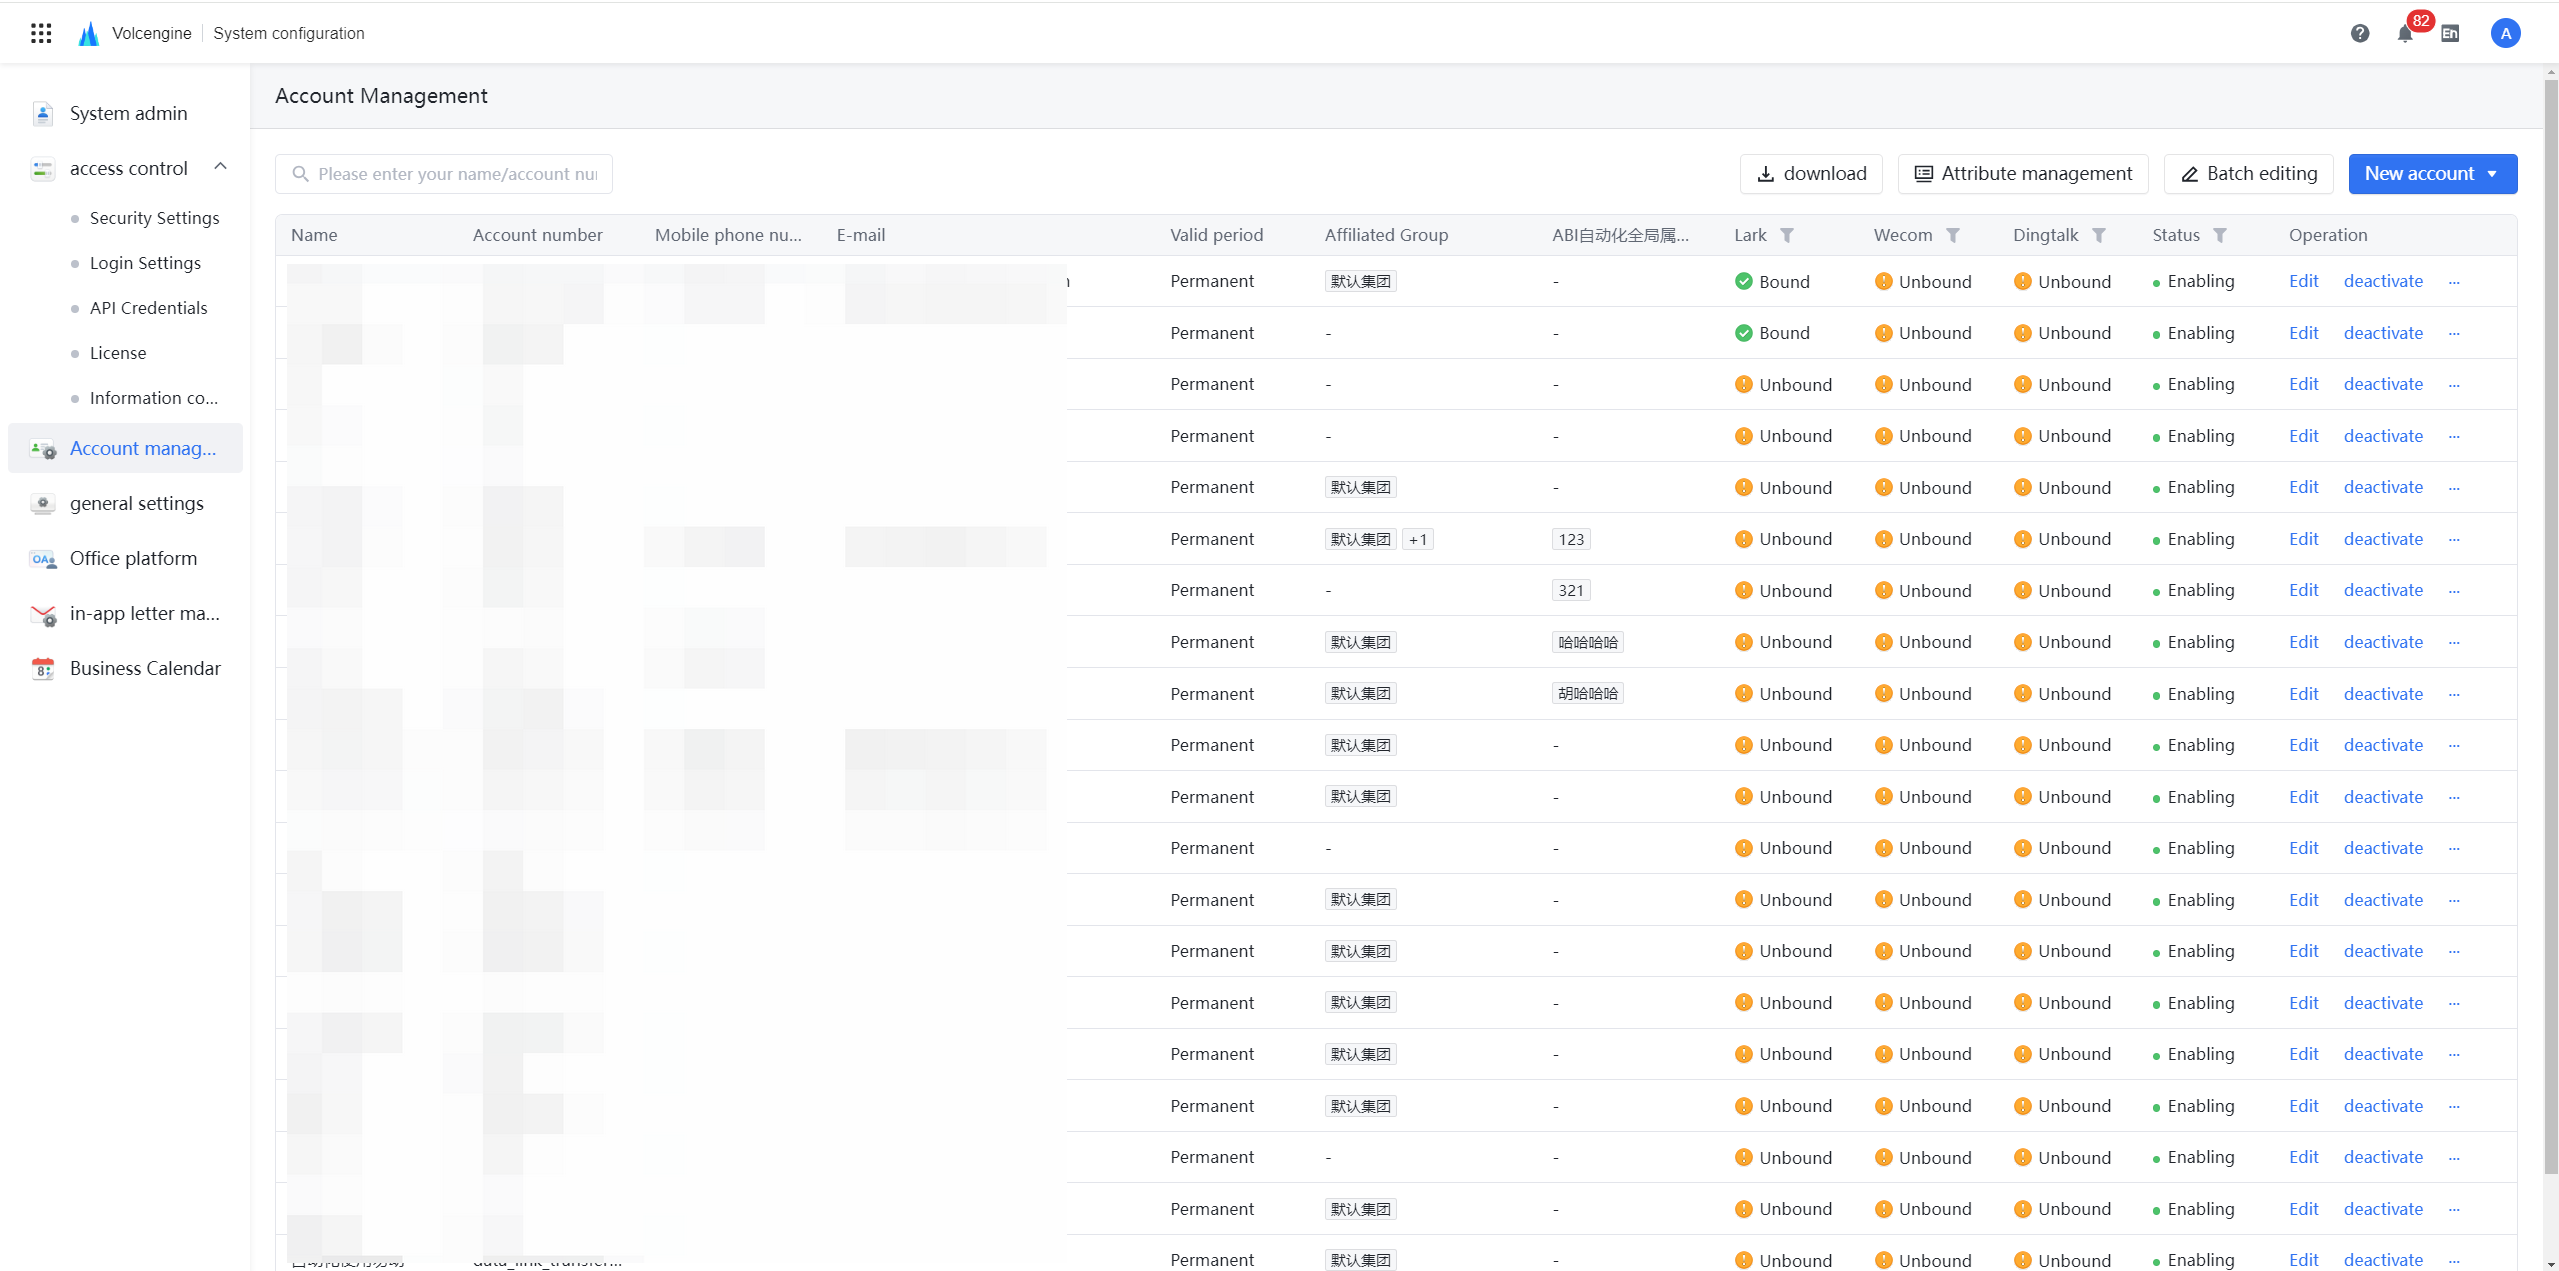Click System configuration in the header
The height and width of the screenshot is (1271, 2559).
click(x=288, y=33)
